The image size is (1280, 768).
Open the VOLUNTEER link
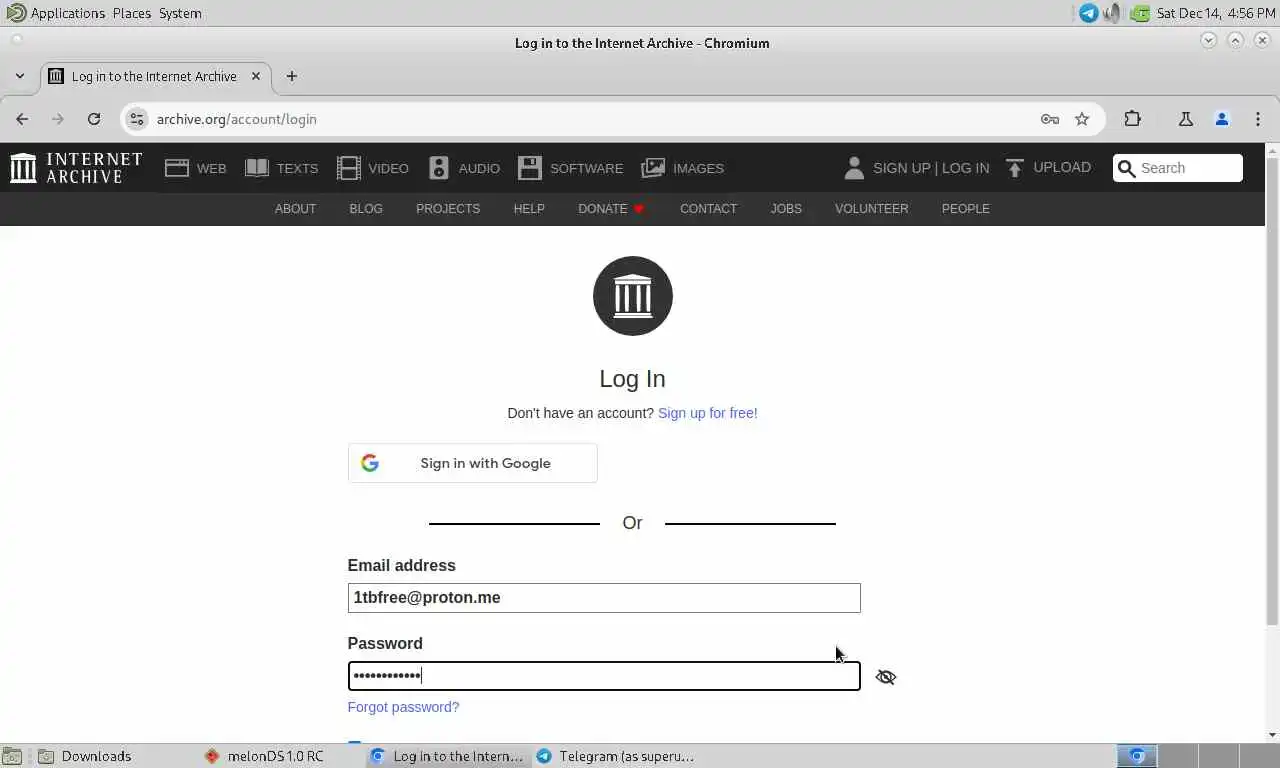(x=872, y=209)
